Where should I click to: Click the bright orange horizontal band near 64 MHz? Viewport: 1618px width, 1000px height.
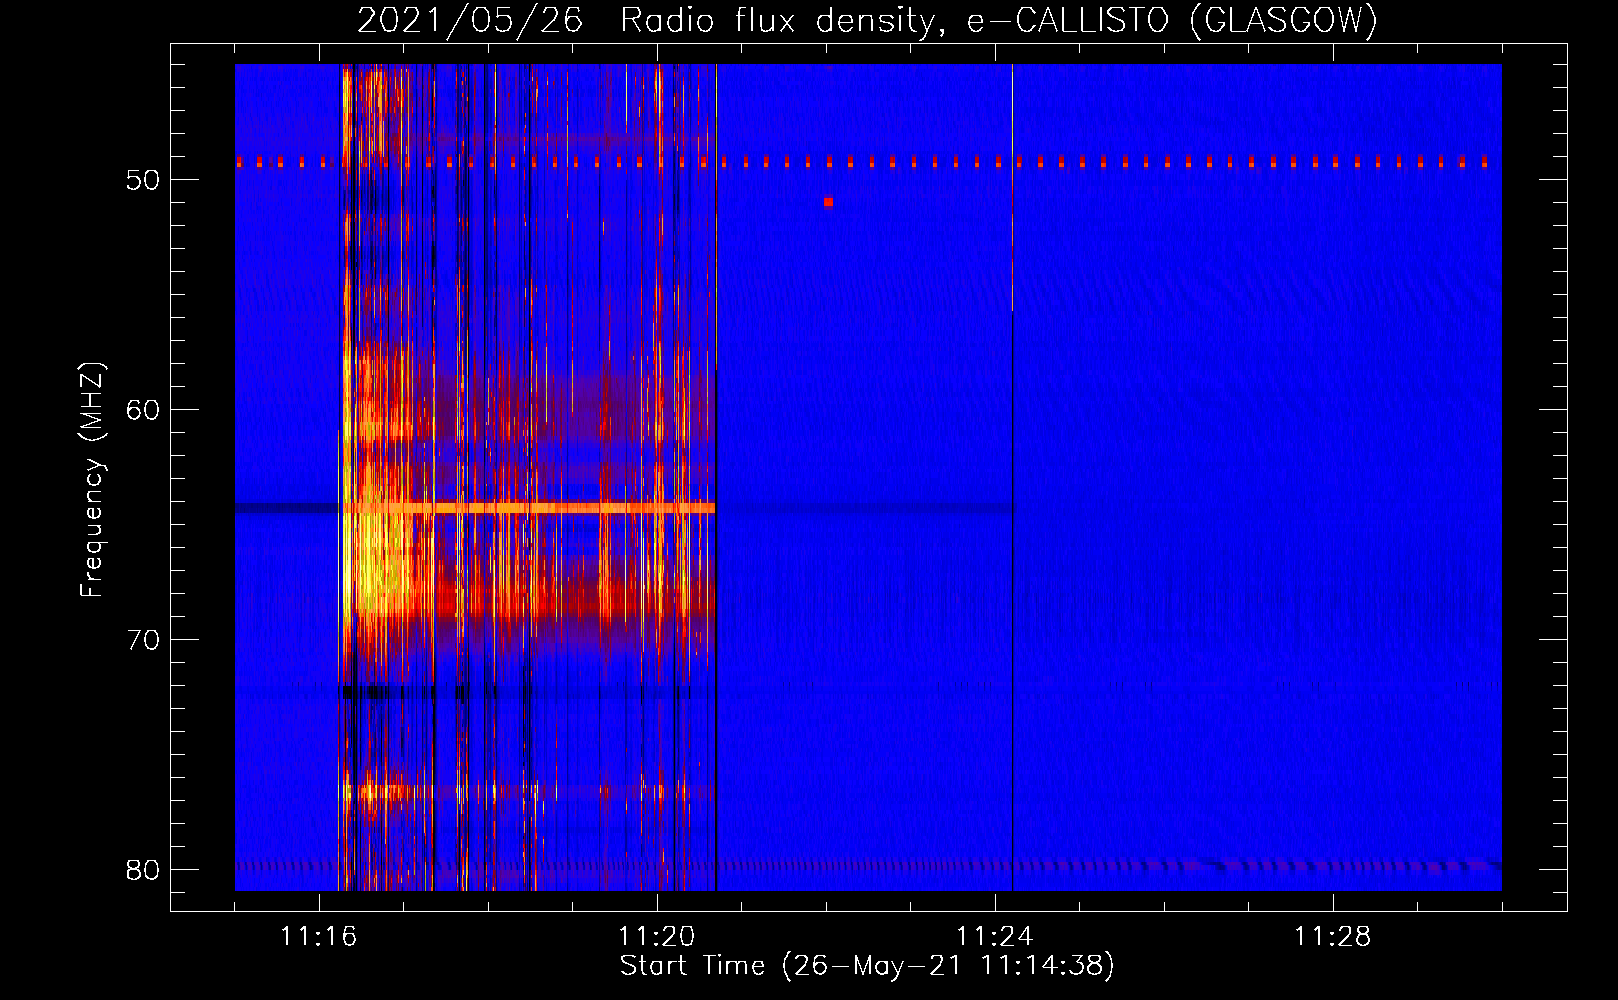point(530,508)
